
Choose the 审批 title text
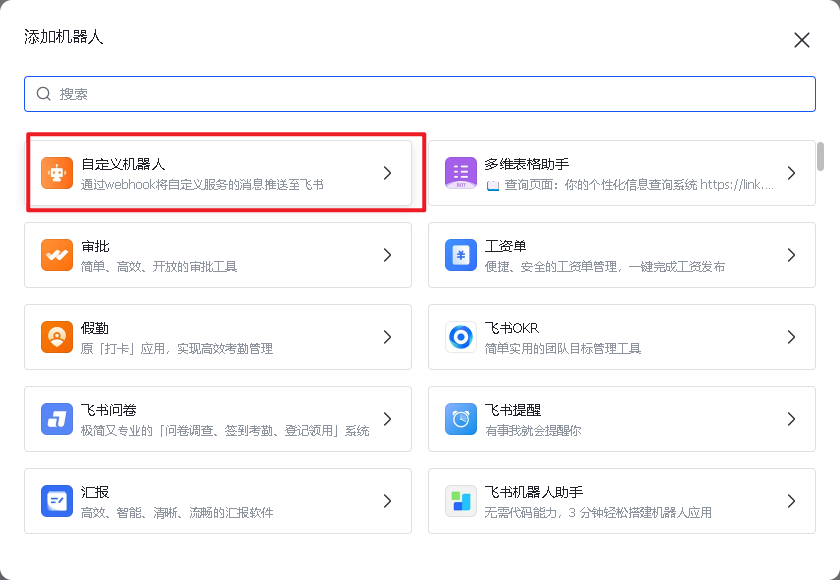(95, 246)
